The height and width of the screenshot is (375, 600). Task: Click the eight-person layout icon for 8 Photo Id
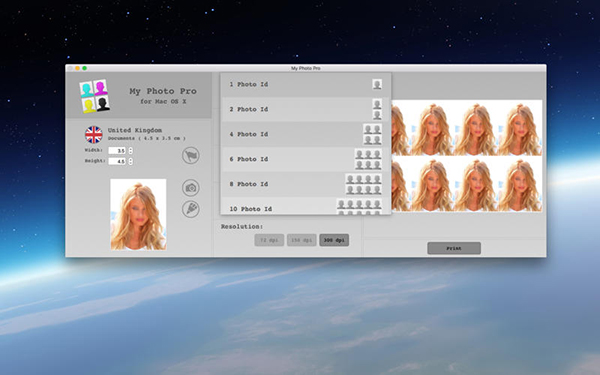pyautogui.click(x=364, y=184)
